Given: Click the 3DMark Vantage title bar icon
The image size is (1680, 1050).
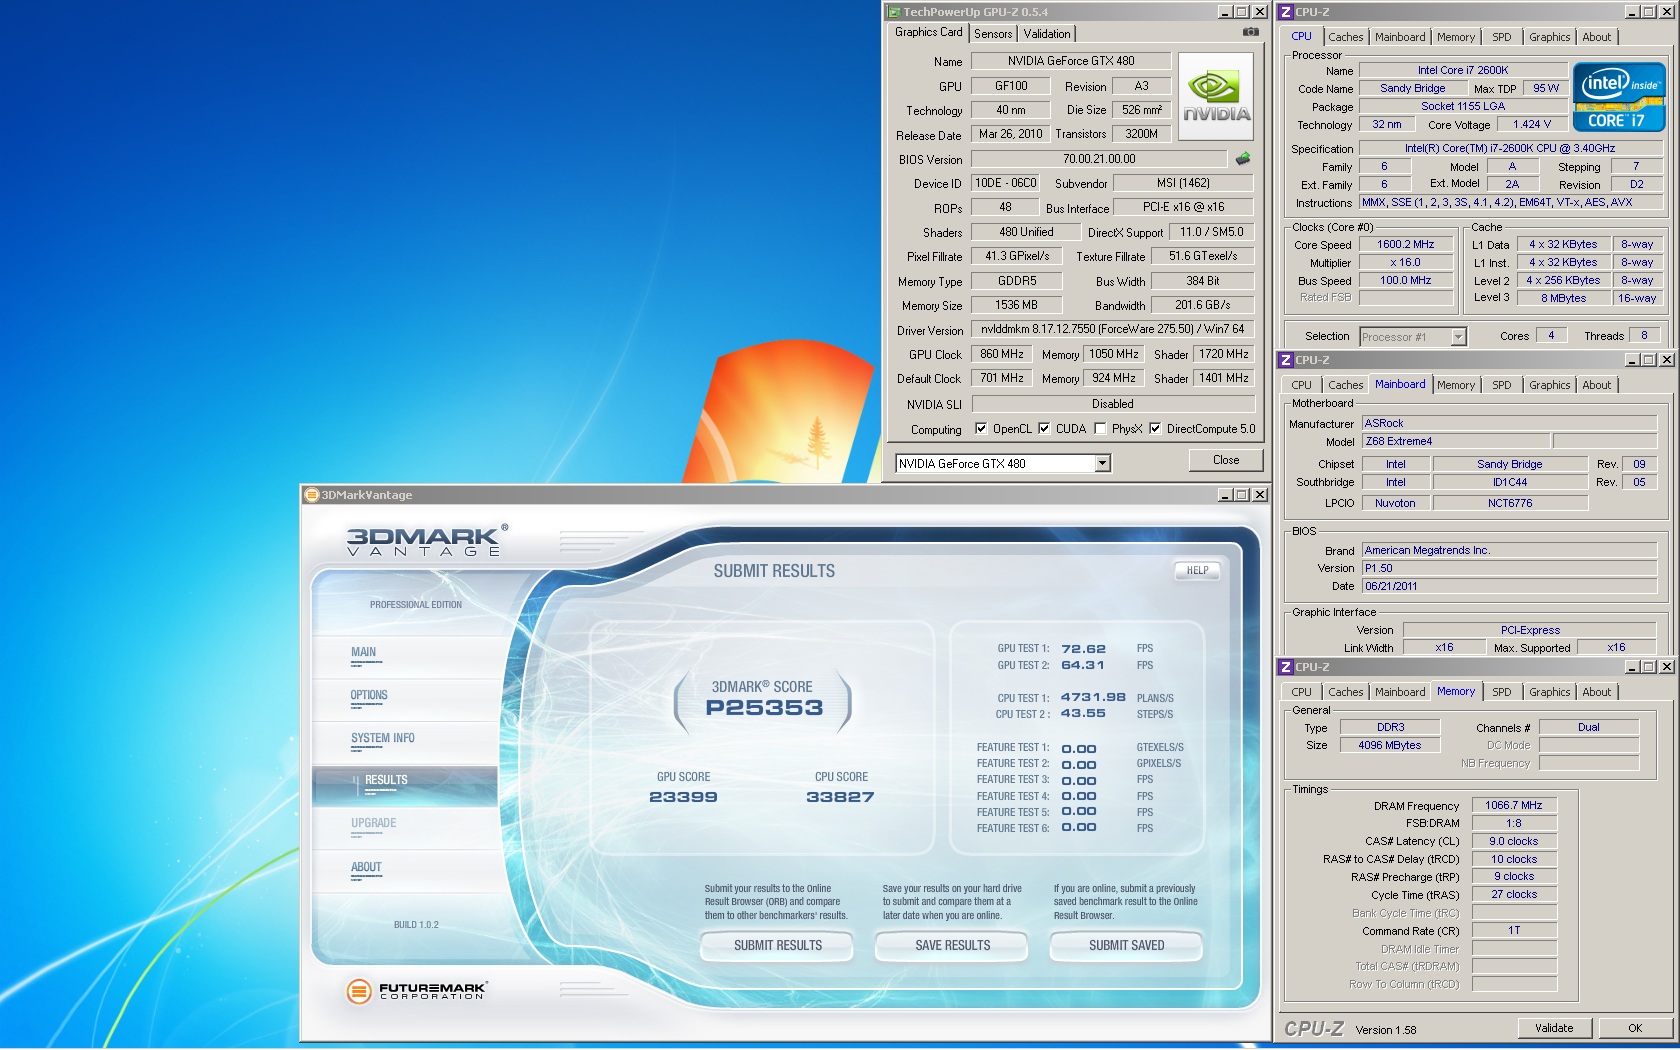Looking at the screenshot, I should coord(311,495).
